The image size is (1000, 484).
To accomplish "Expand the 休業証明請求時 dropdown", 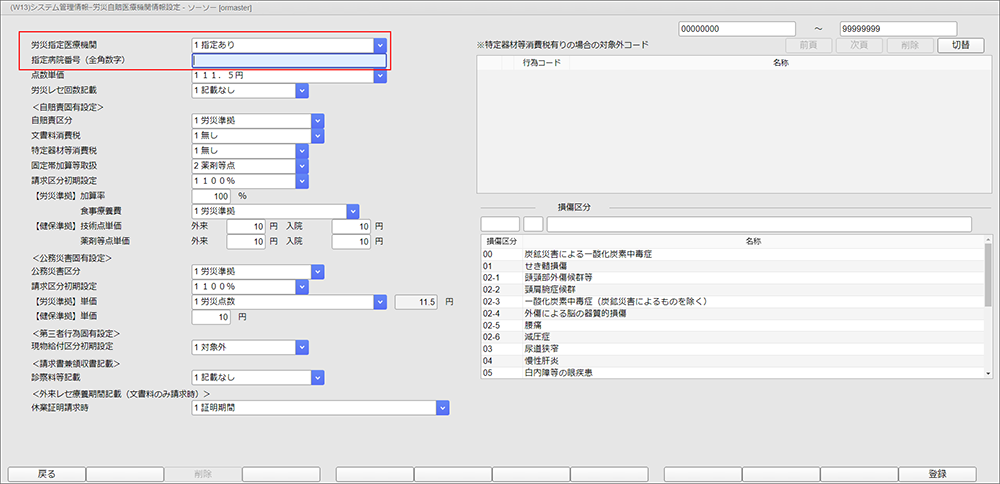I will 441,407.
